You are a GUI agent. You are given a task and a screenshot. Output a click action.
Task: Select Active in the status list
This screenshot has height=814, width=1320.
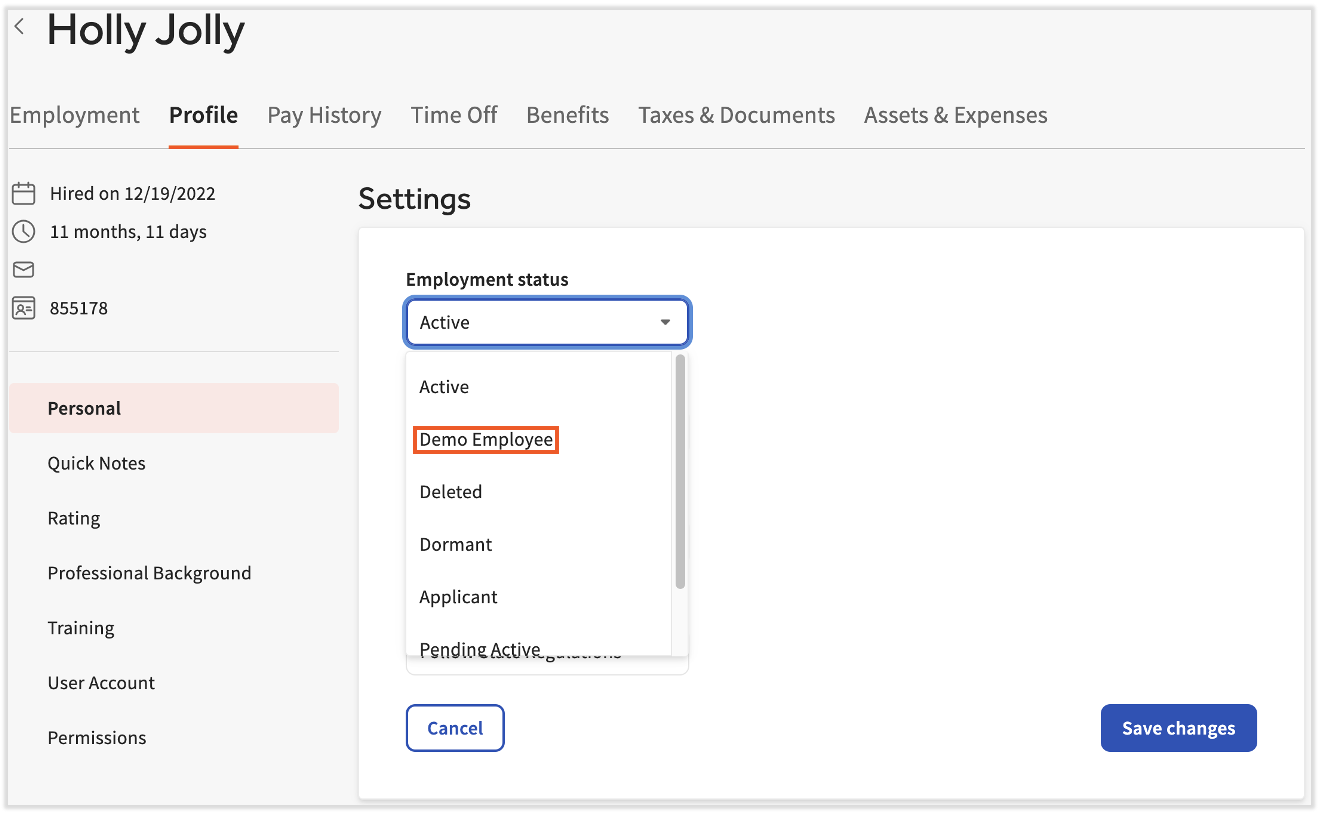click(444, 387)
